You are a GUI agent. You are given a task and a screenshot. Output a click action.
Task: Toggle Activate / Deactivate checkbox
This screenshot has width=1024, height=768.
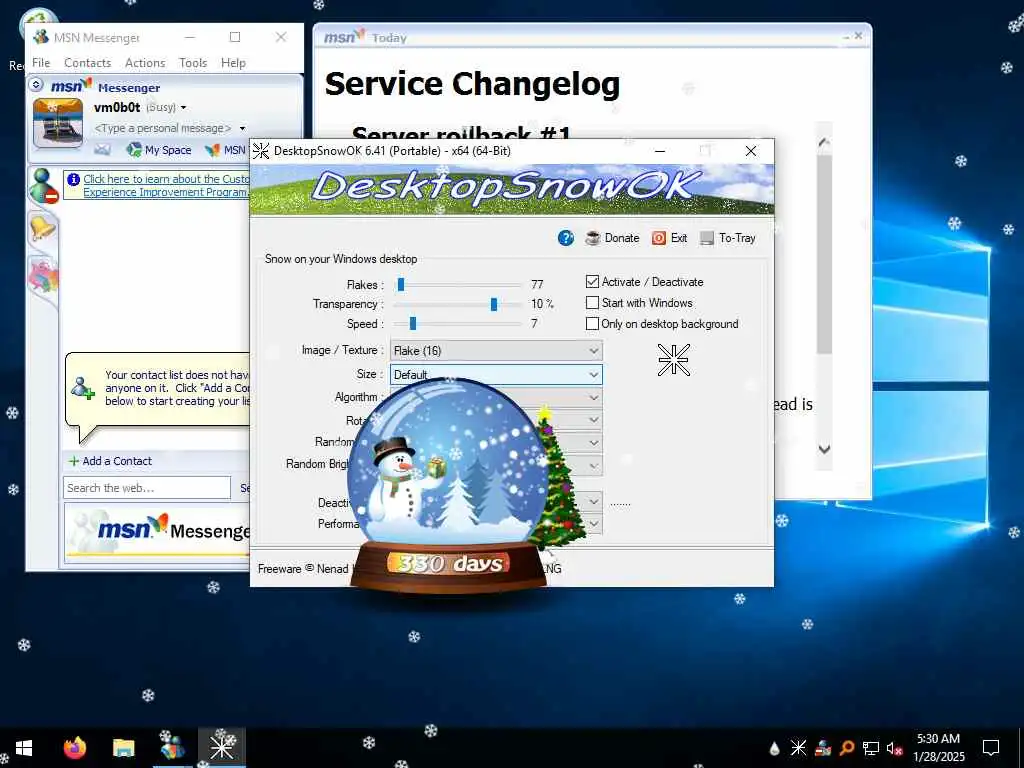click(x=592, y=282)
